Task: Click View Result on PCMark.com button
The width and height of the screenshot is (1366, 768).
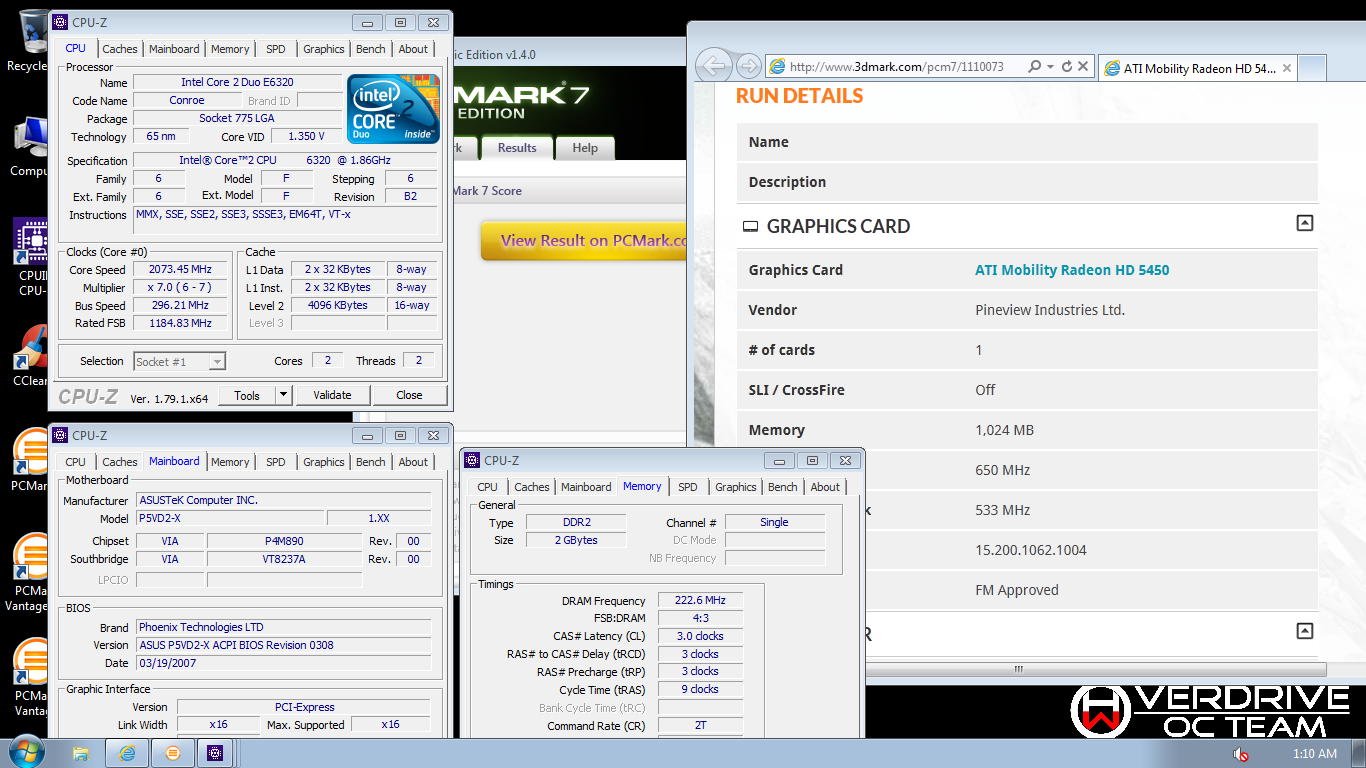Action: (x=584, y=241)
